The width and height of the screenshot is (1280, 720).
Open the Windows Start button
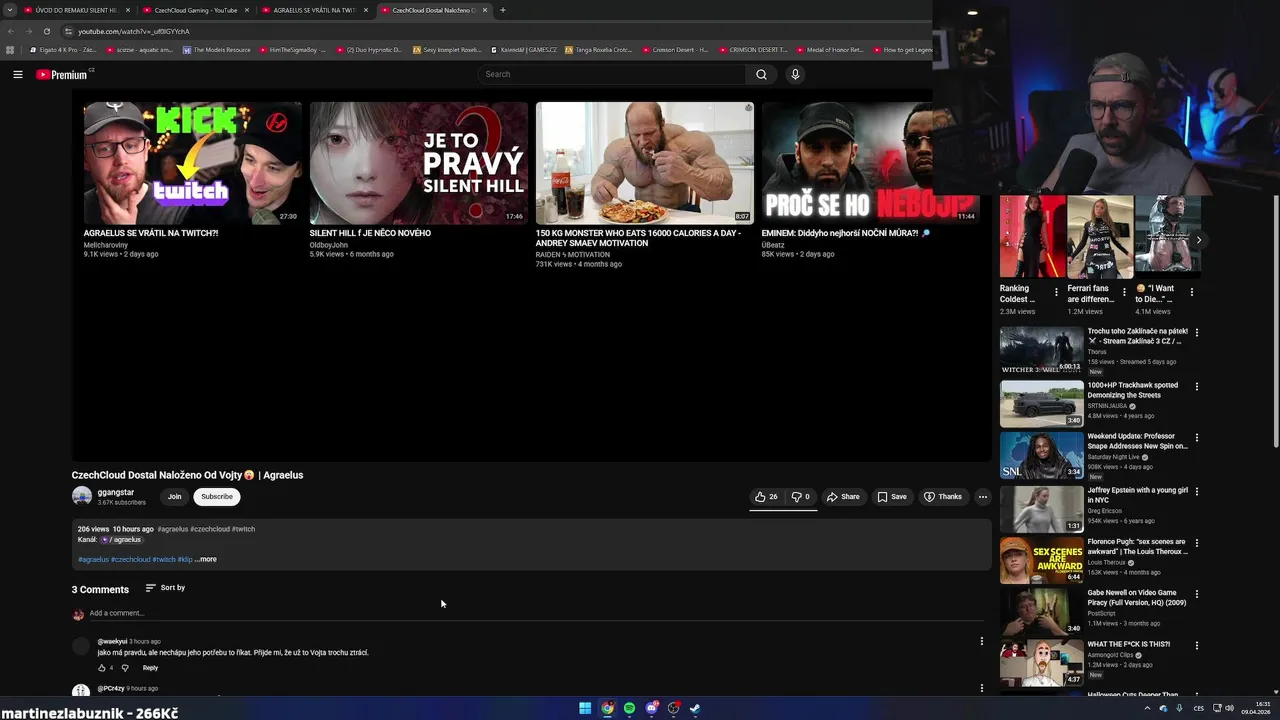[585, 708]
